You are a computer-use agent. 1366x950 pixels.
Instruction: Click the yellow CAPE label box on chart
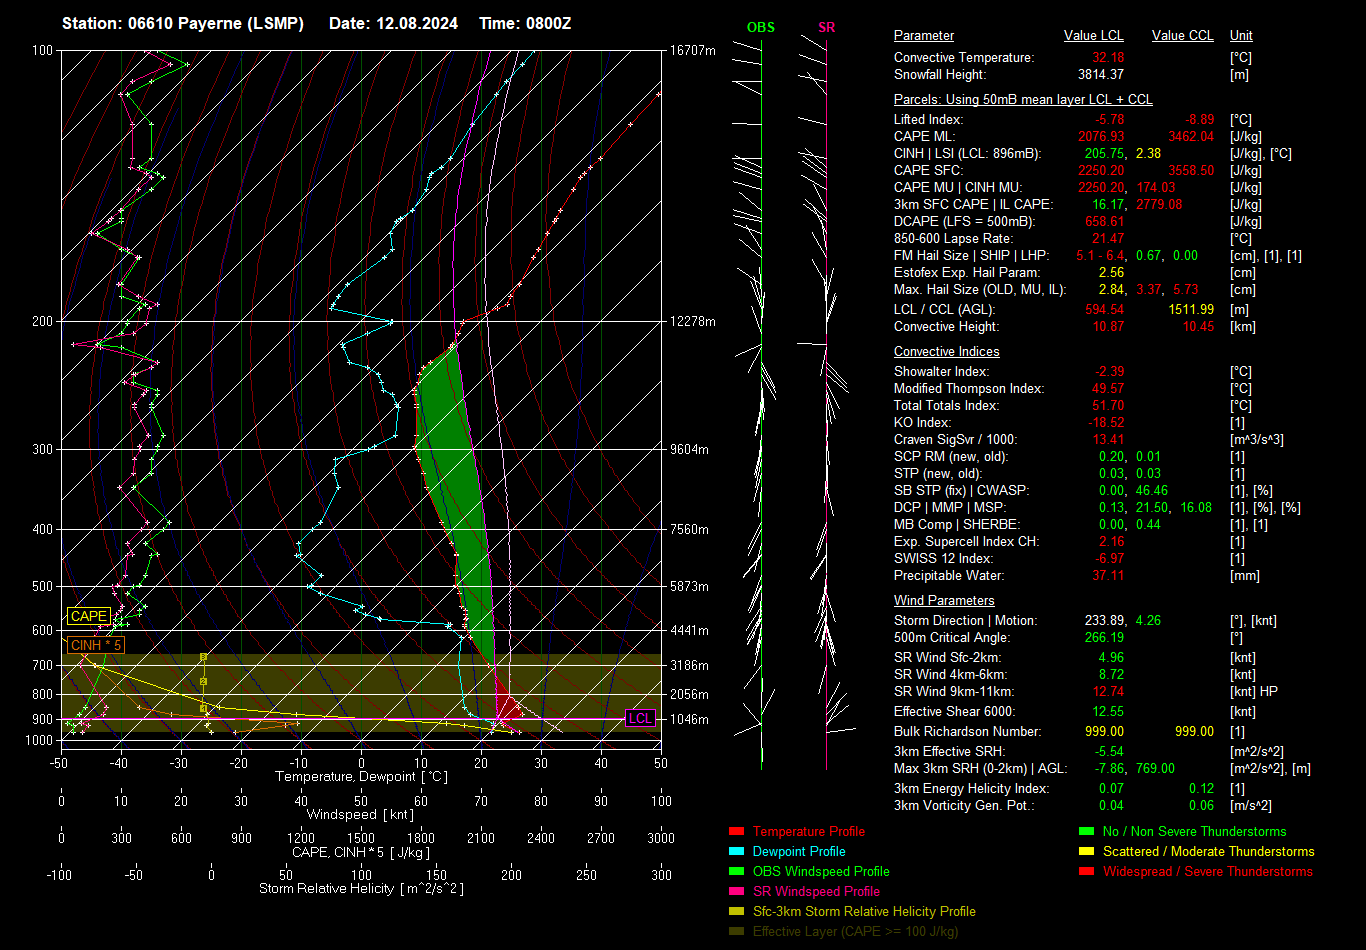pyautogui.click(x=89, y=617)
